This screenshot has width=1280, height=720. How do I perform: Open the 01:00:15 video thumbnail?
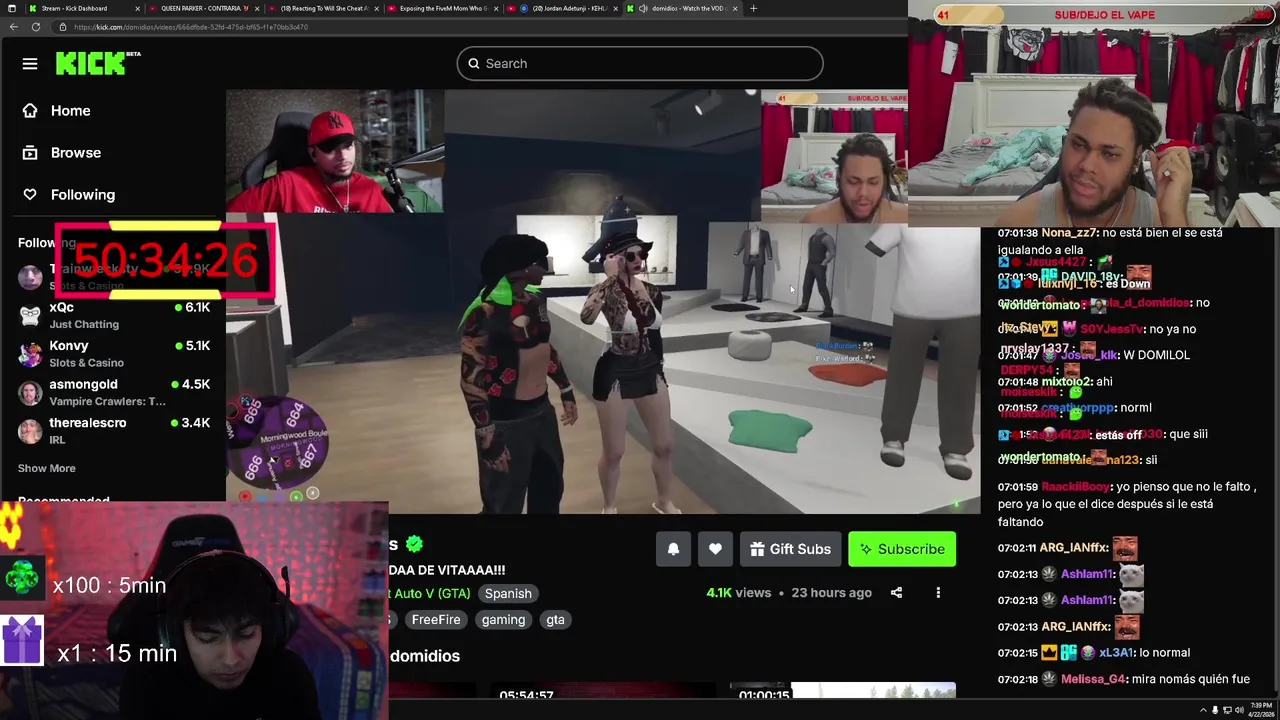[841, 690]
